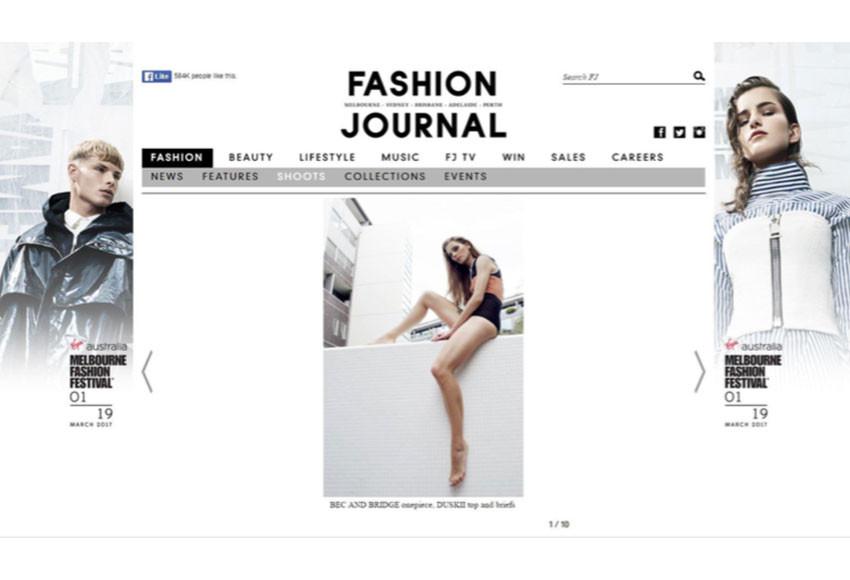The width and height of the screenshot is (850, 580).
Task: Open the FJ TV section
Action: (x=460, y=157)
